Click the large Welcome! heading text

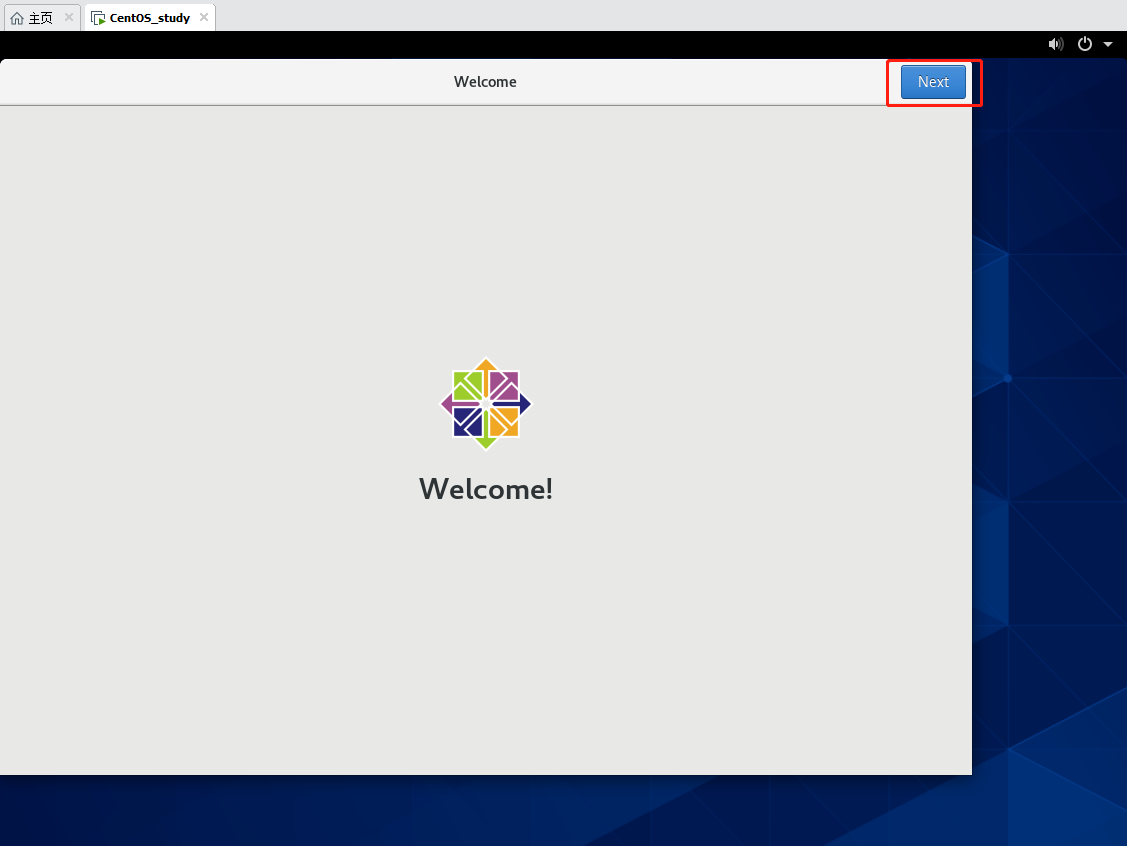(486, 489)
